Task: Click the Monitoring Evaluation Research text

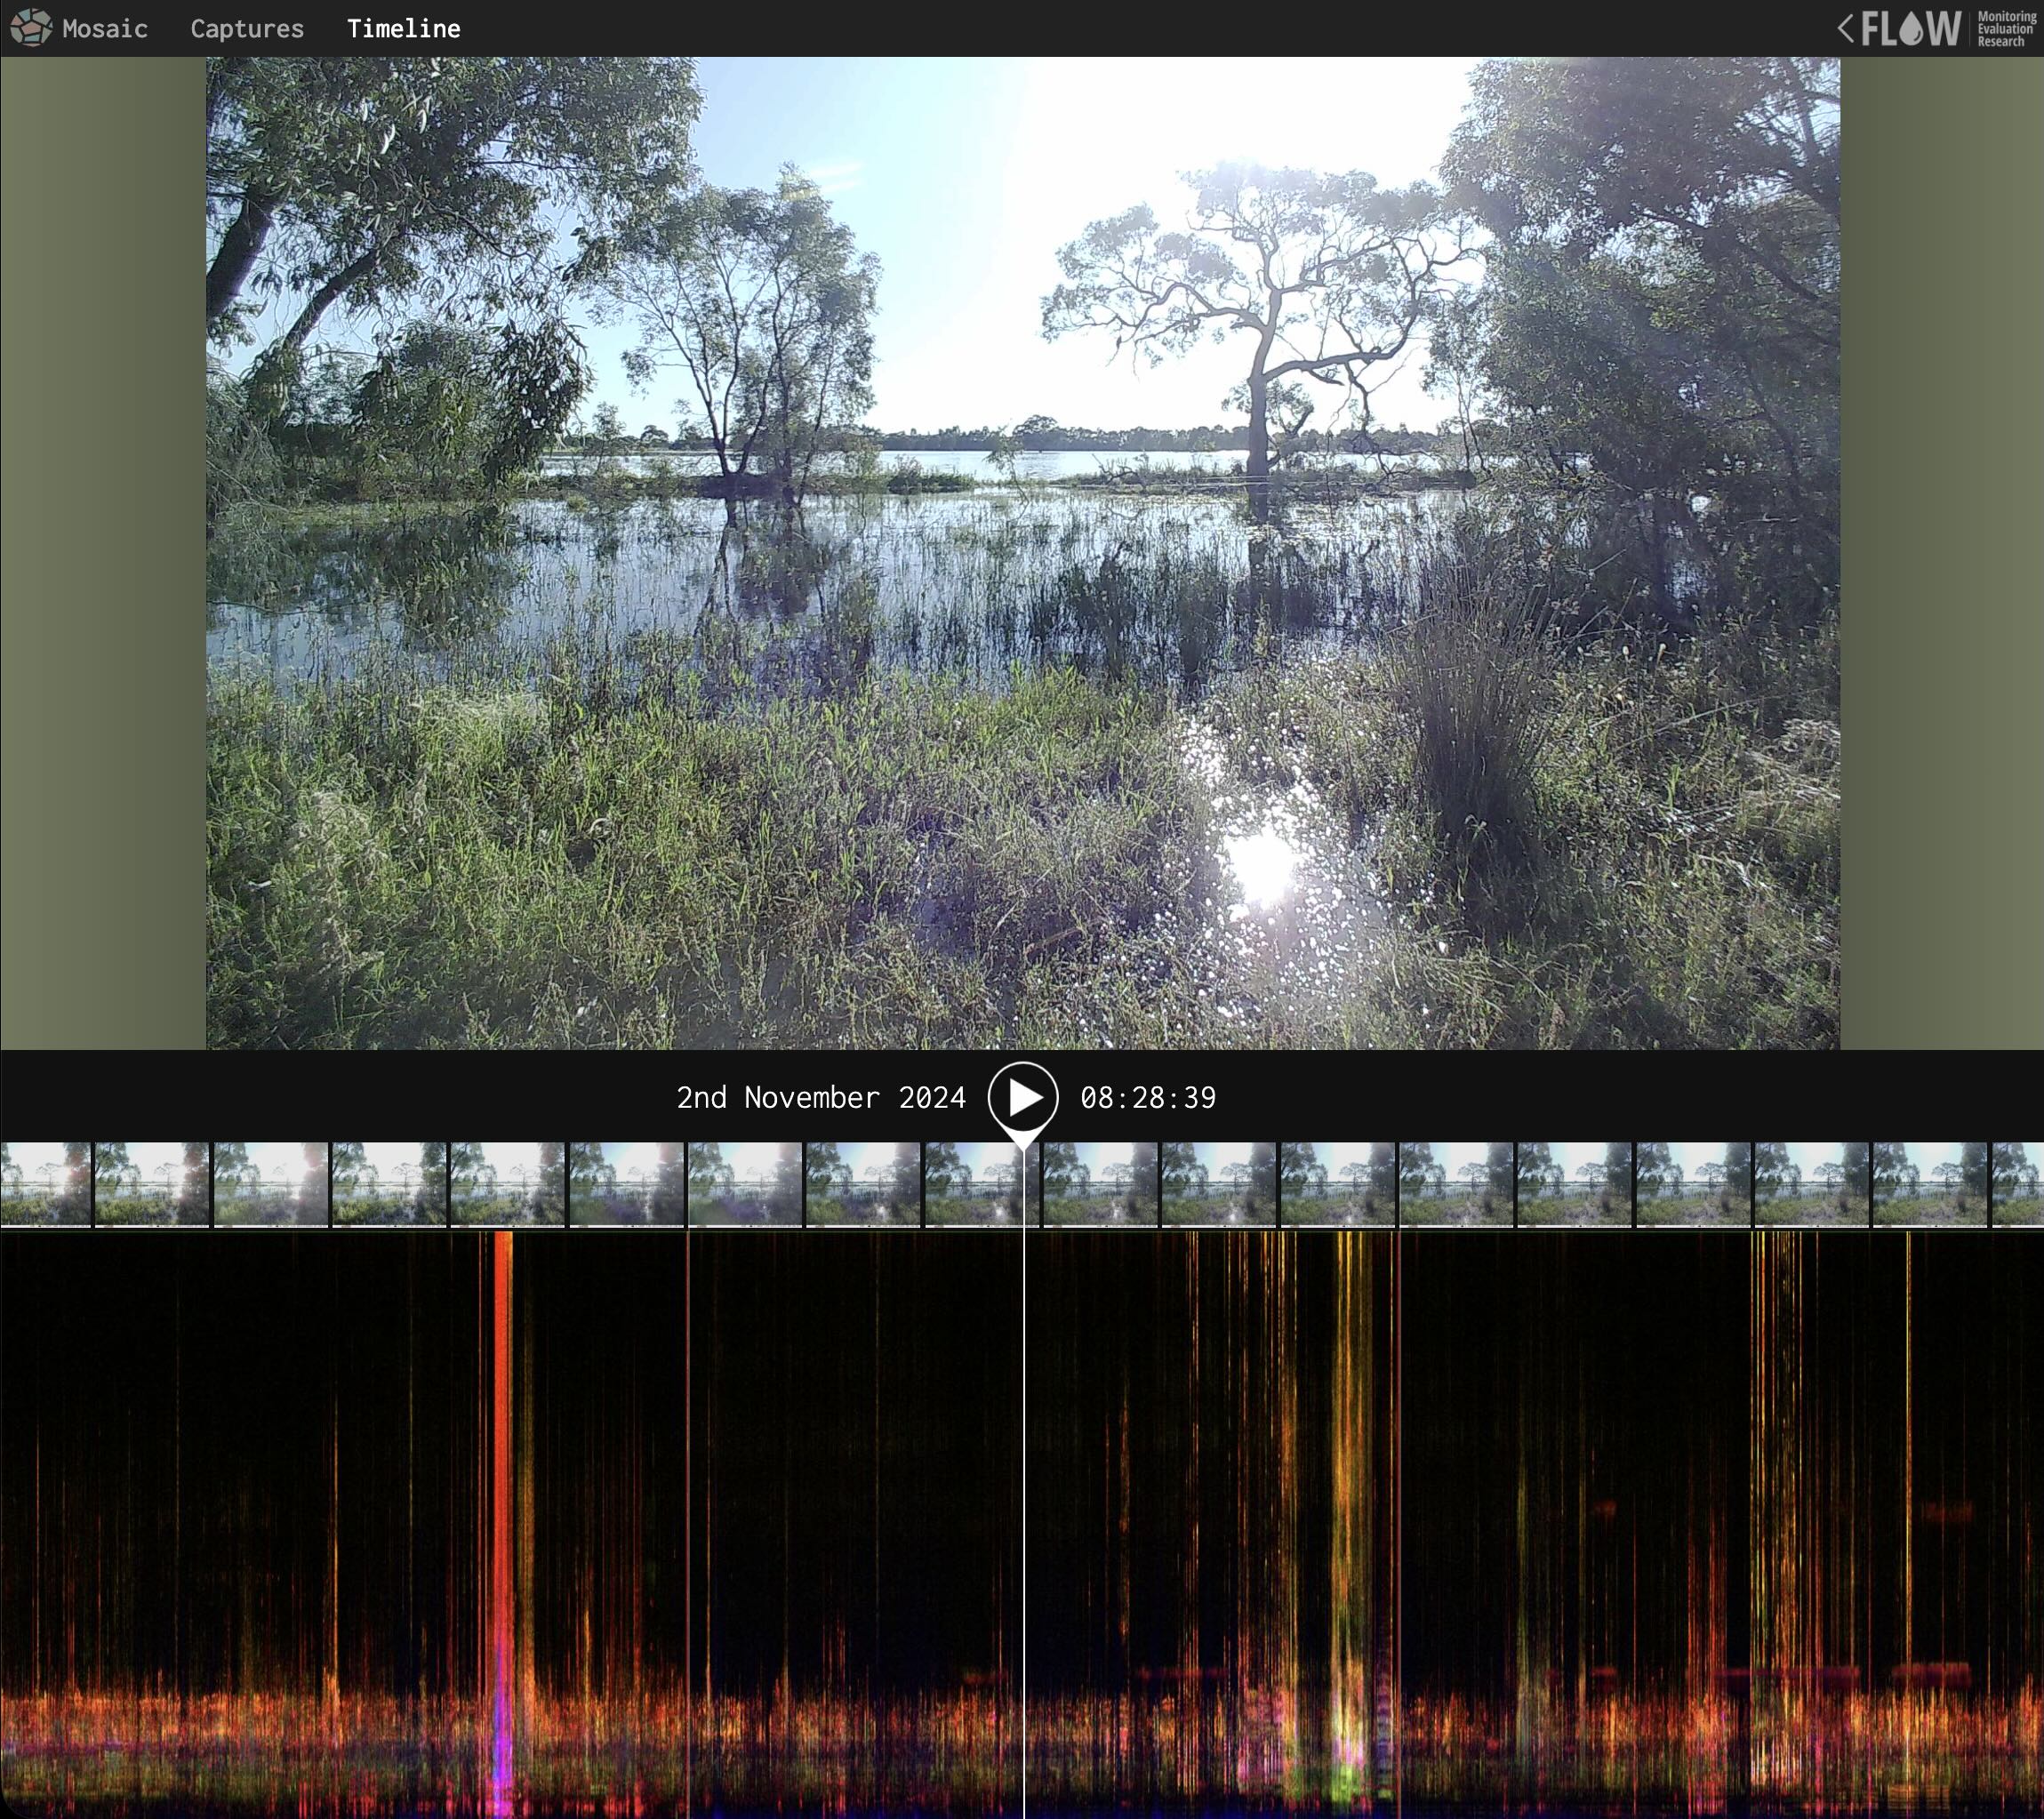Action: coord(2005,28)
